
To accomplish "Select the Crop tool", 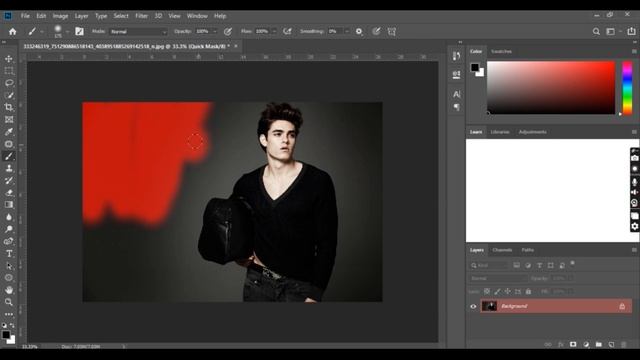I will coord(9,107).
